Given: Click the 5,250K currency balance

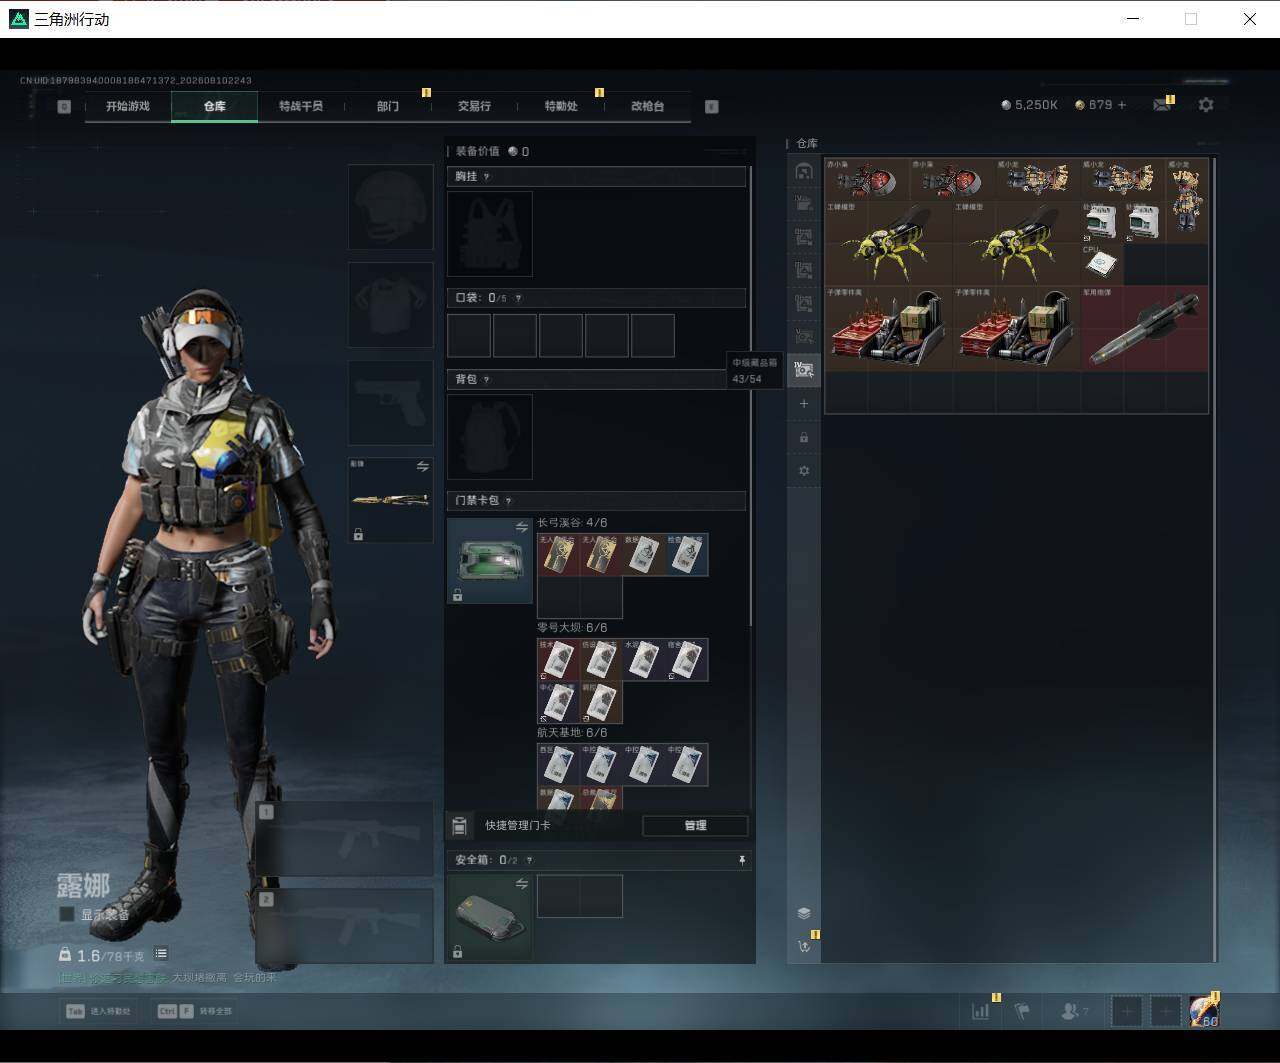Looking at the screenshot, I should (1029, 105).
